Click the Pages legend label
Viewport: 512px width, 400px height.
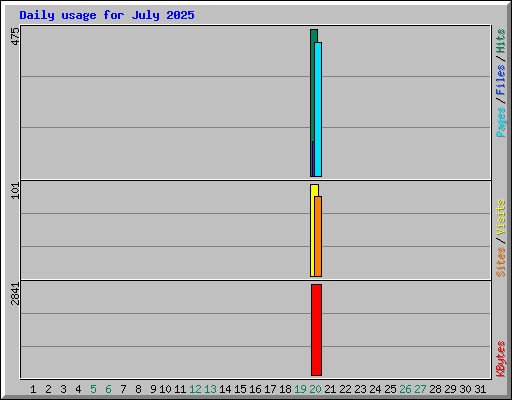tap(500, 122)
